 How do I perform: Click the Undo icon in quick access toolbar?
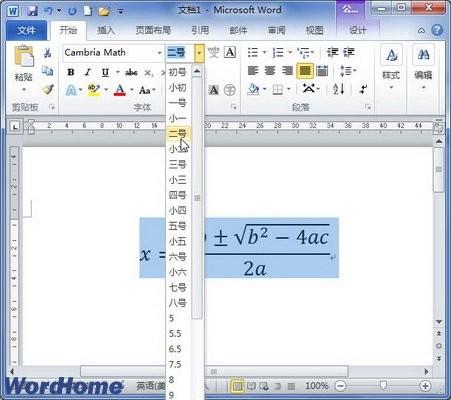[48, 11]
